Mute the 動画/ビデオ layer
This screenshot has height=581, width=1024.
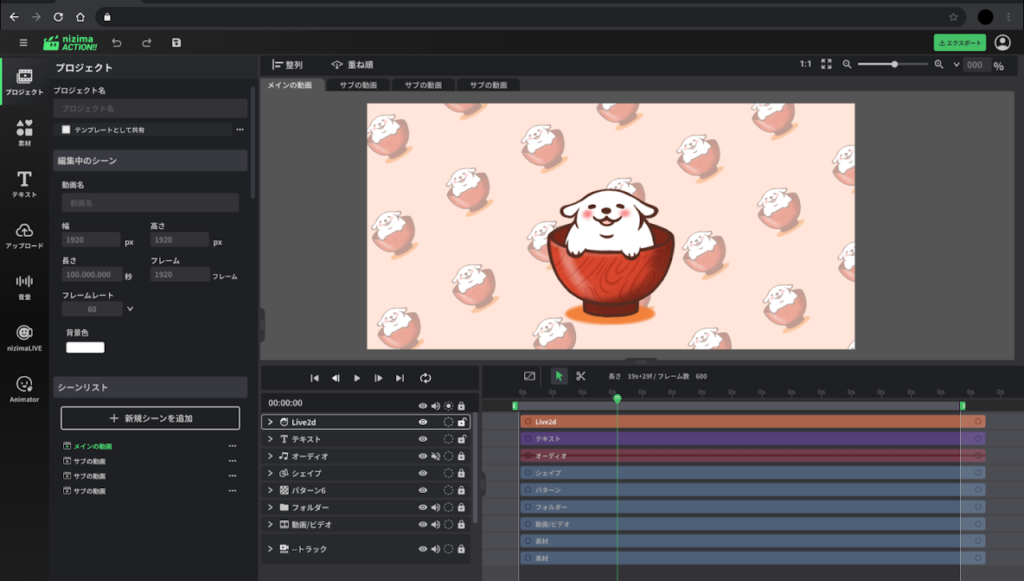point(436,524)
